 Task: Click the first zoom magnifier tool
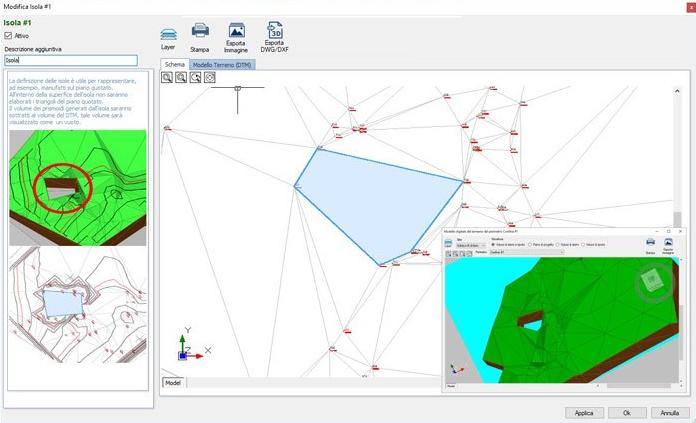(x=167, y=77)
